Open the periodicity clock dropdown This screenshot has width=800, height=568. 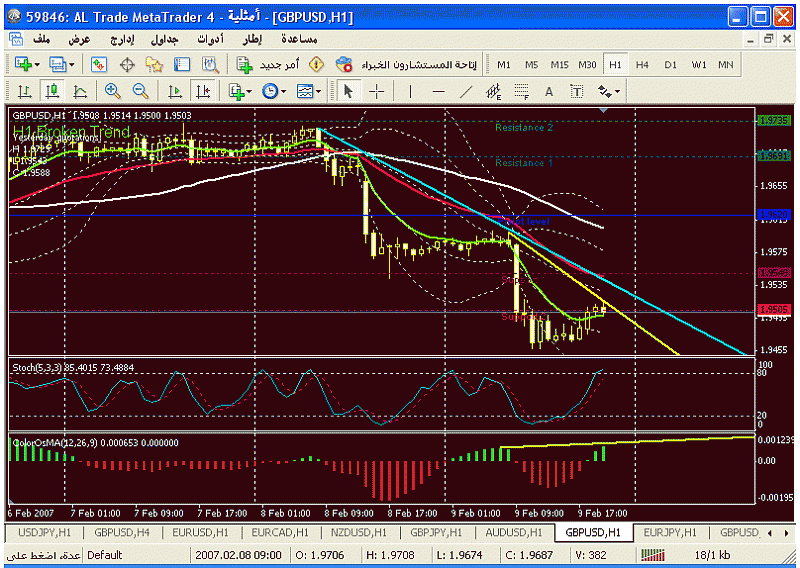[x=273, y=91]
